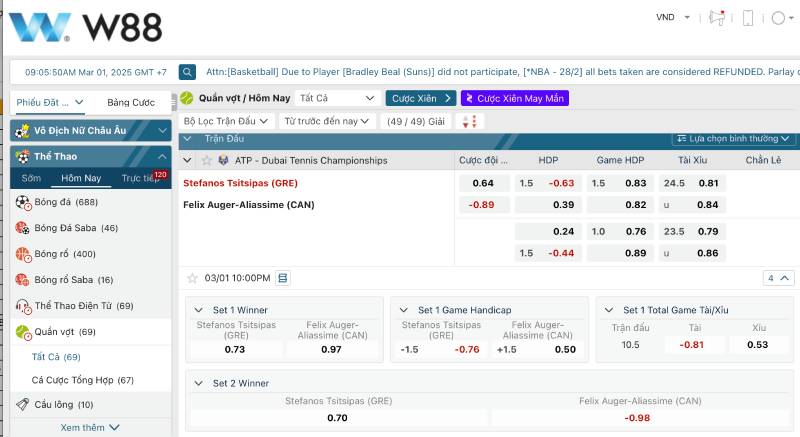Screen dimensions: 800x437
Task: Switch to Sớm tab
Action: click(31, 178)
